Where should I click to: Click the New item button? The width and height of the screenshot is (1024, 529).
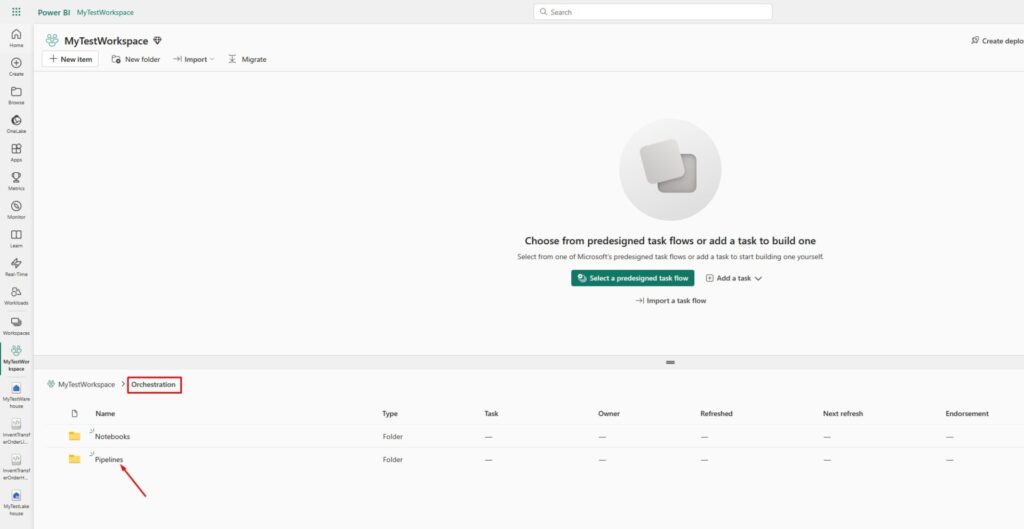71,59
